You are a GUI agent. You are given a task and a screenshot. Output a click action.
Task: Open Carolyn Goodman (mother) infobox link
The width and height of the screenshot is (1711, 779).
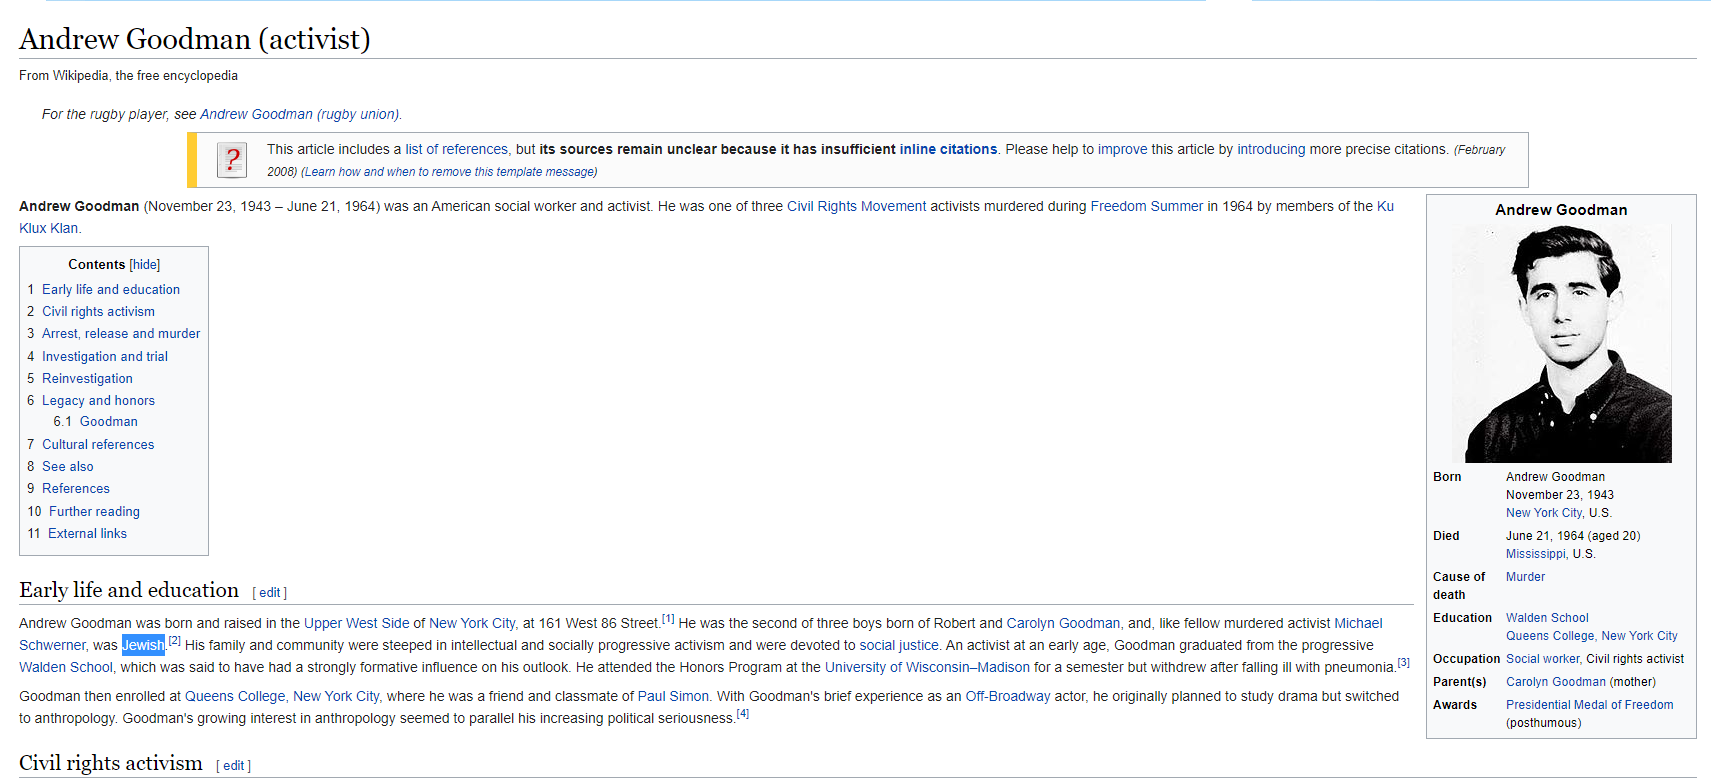coord(1556,682)
